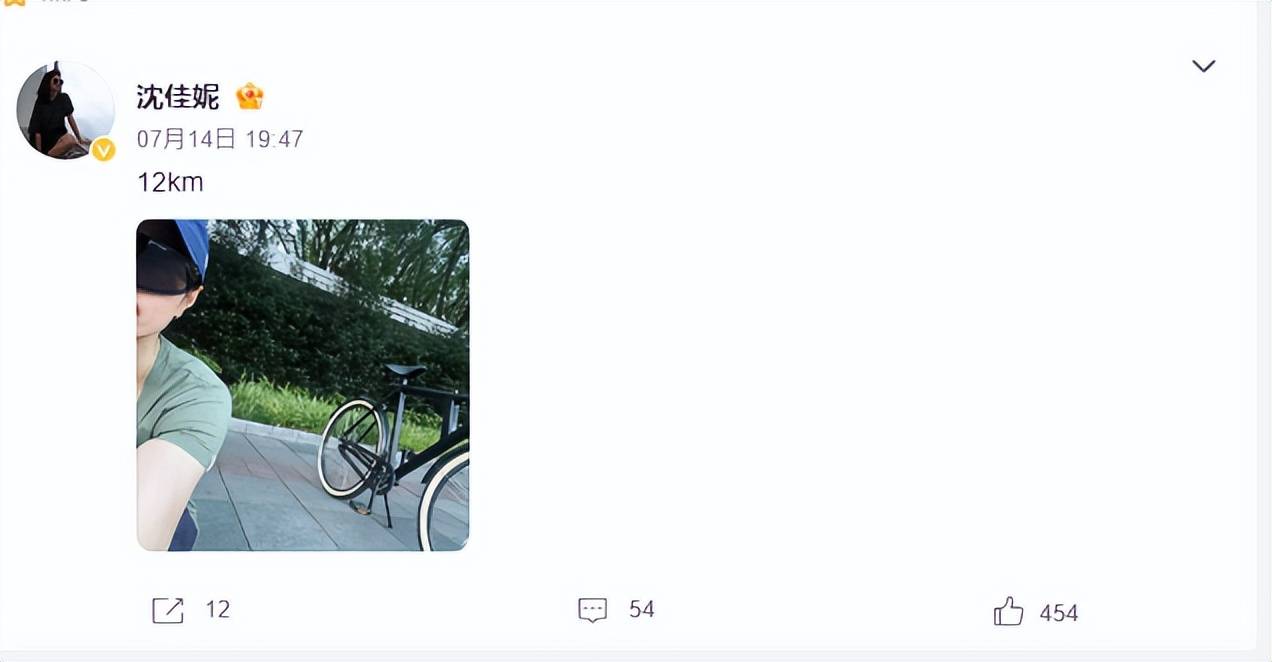Open 沈佳妮's profile avatar picture
The width and height of the screenshot is (1272, 662).
click(x=65, y=110)
